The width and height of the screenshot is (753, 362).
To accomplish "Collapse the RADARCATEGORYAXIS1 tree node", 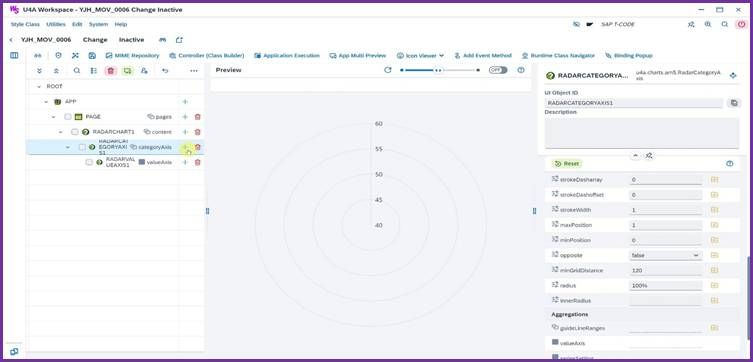I will [68, 147].
